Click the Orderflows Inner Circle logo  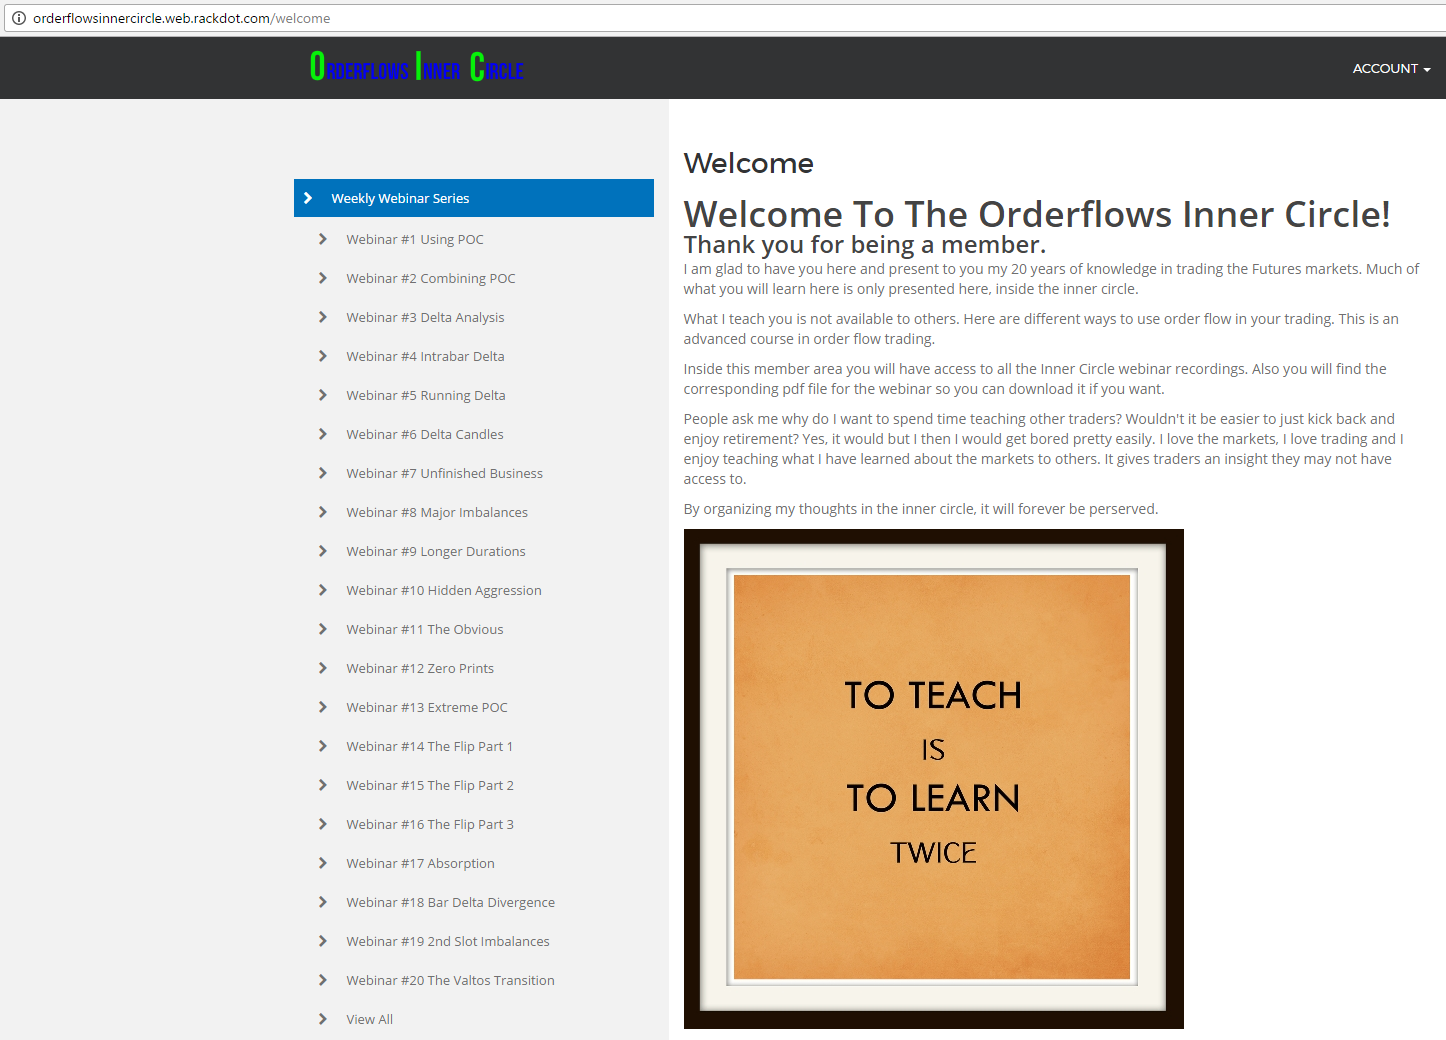point(416,68)
